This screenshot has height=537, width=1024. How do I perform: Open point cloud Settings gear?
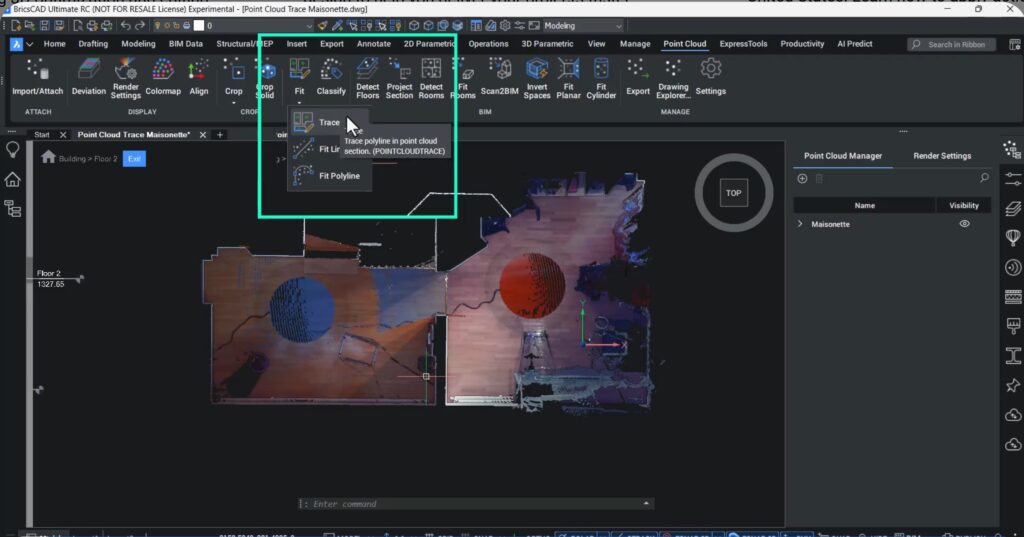click(711, 78)
